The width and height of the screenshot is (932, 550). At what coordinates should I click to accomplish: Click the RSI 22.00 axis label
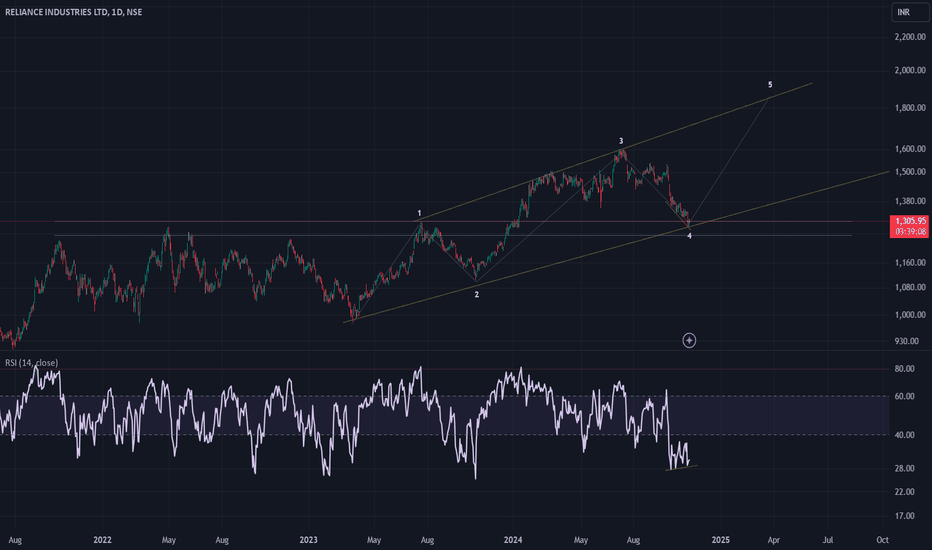click(904, 492)
